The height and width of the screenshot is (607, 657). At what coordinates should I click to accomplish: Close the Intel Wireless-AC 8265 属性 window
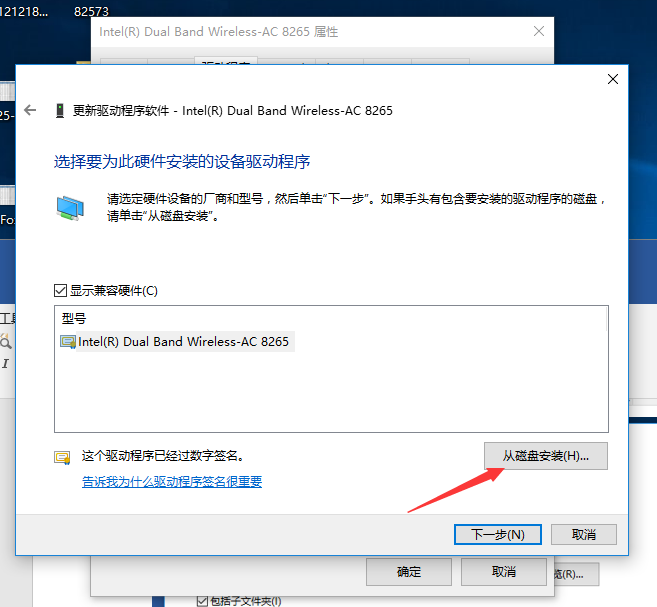[539, 31]
